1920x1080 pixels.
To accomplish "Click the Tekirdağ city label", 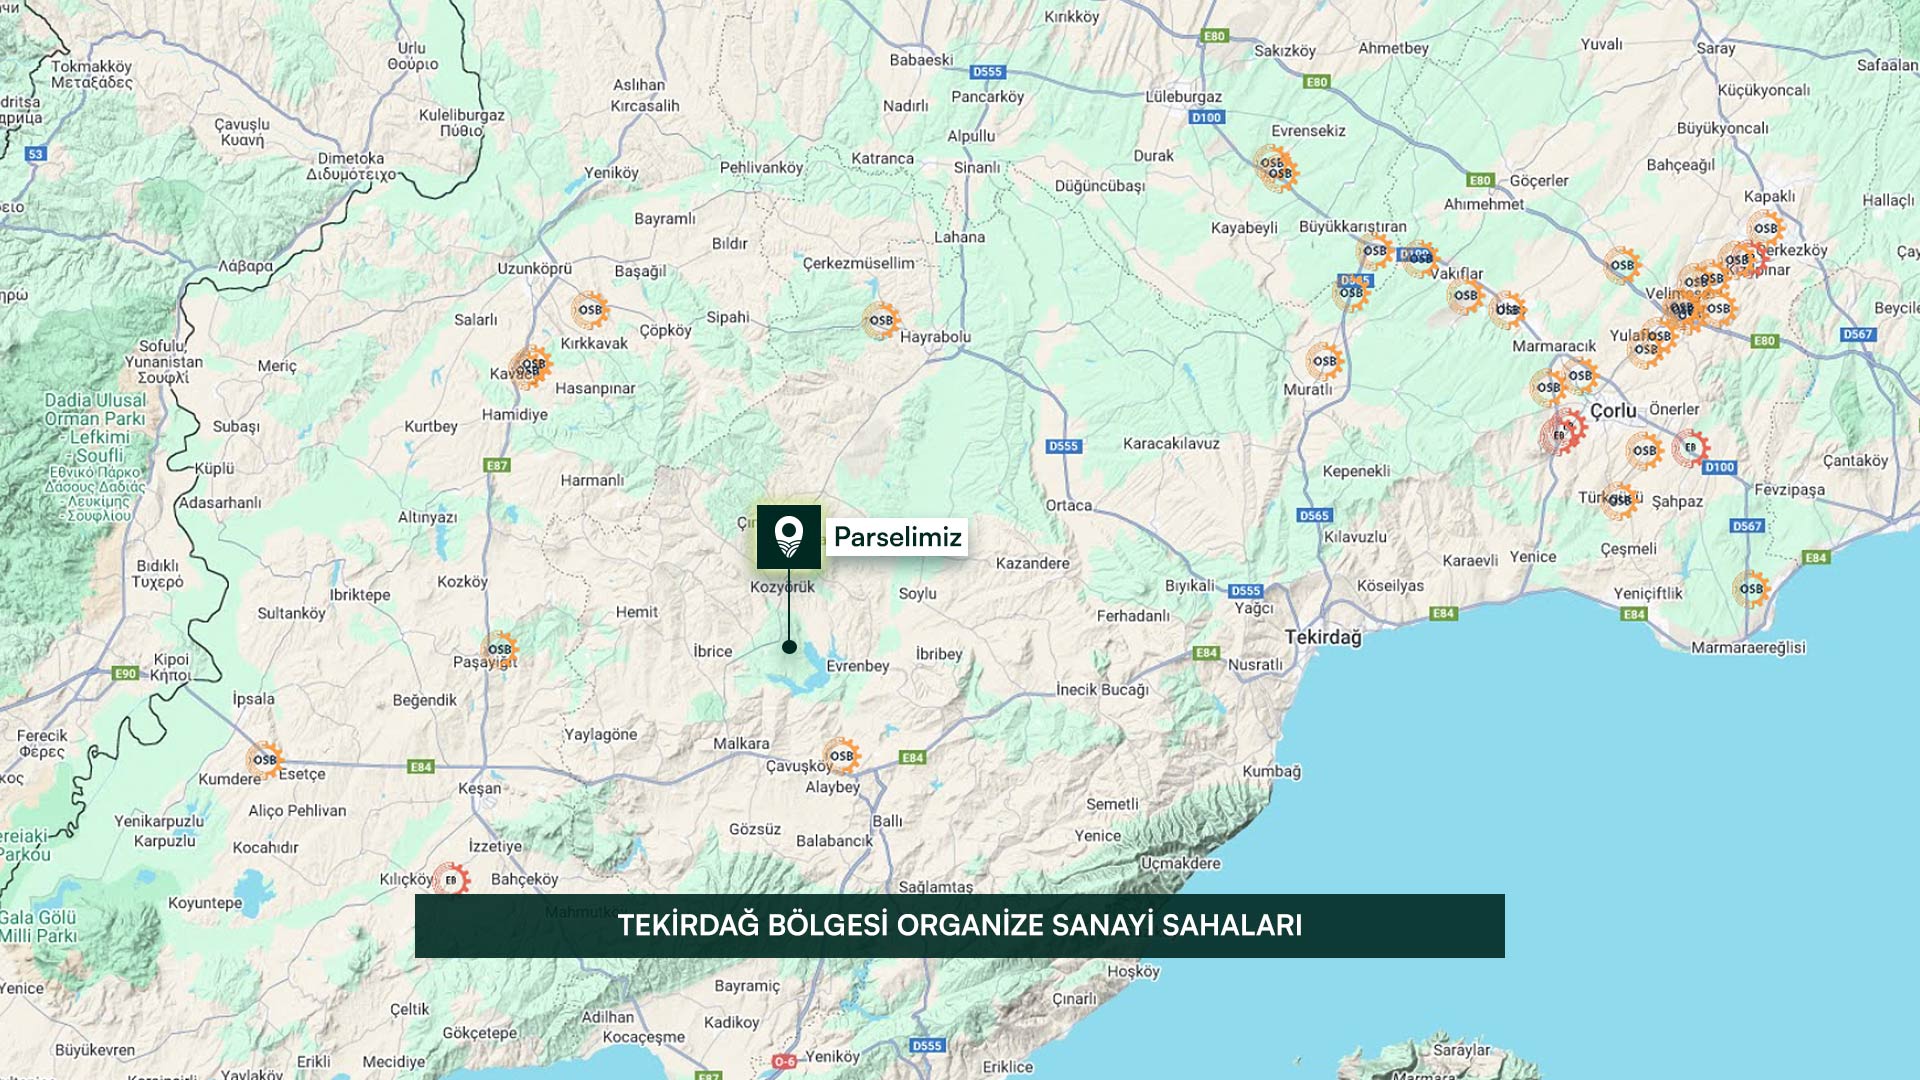I will pyautogui.click(x=1323, y=637).
